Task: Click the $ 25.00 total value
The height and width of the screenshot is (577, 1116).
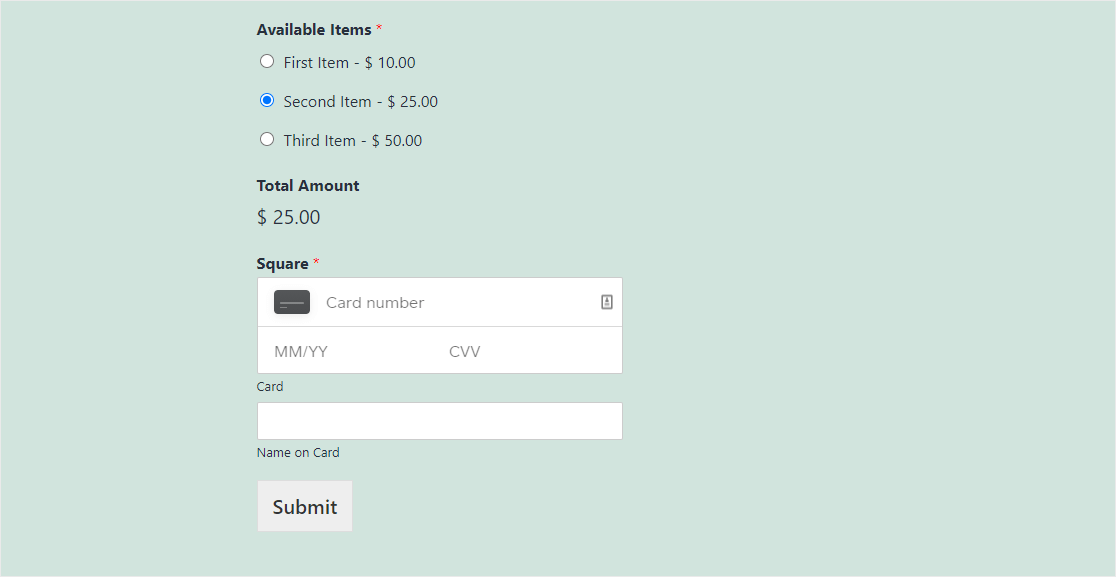Action: (288, 217)
